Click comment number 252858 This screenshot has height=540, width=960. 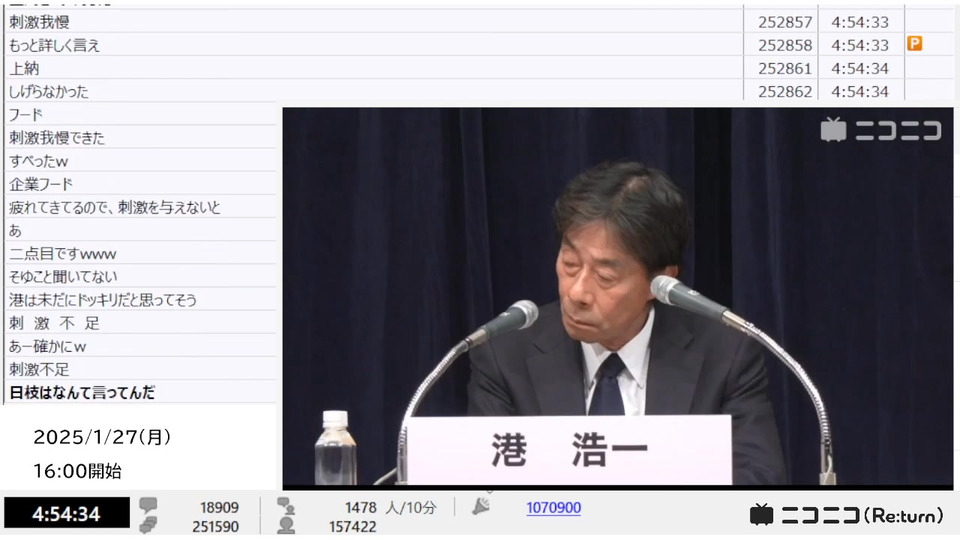[785, 45]
